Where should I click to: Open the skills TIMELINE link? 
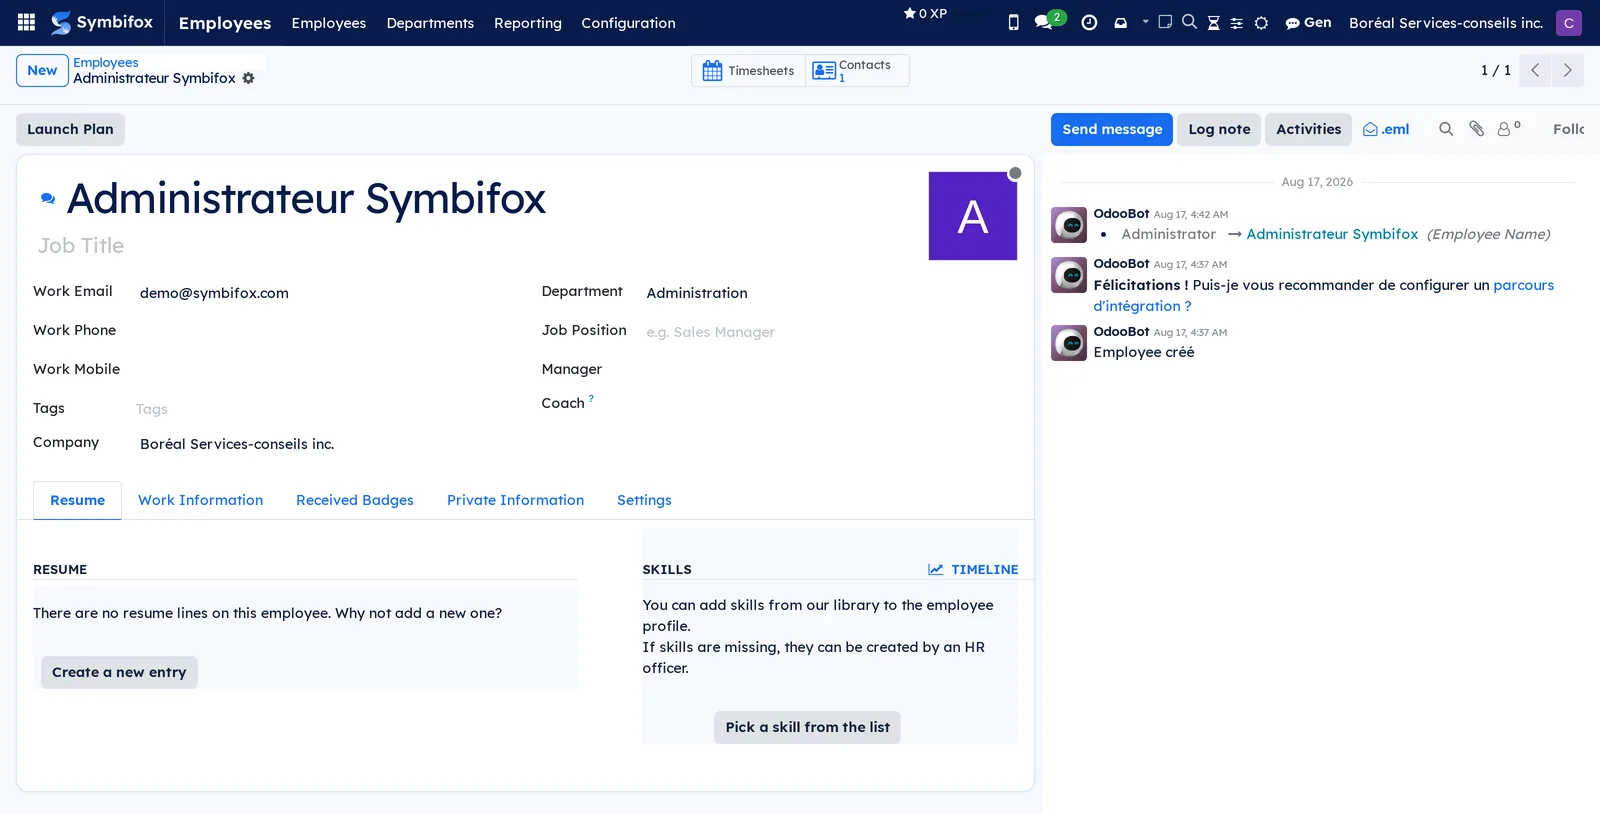point(973,569)
